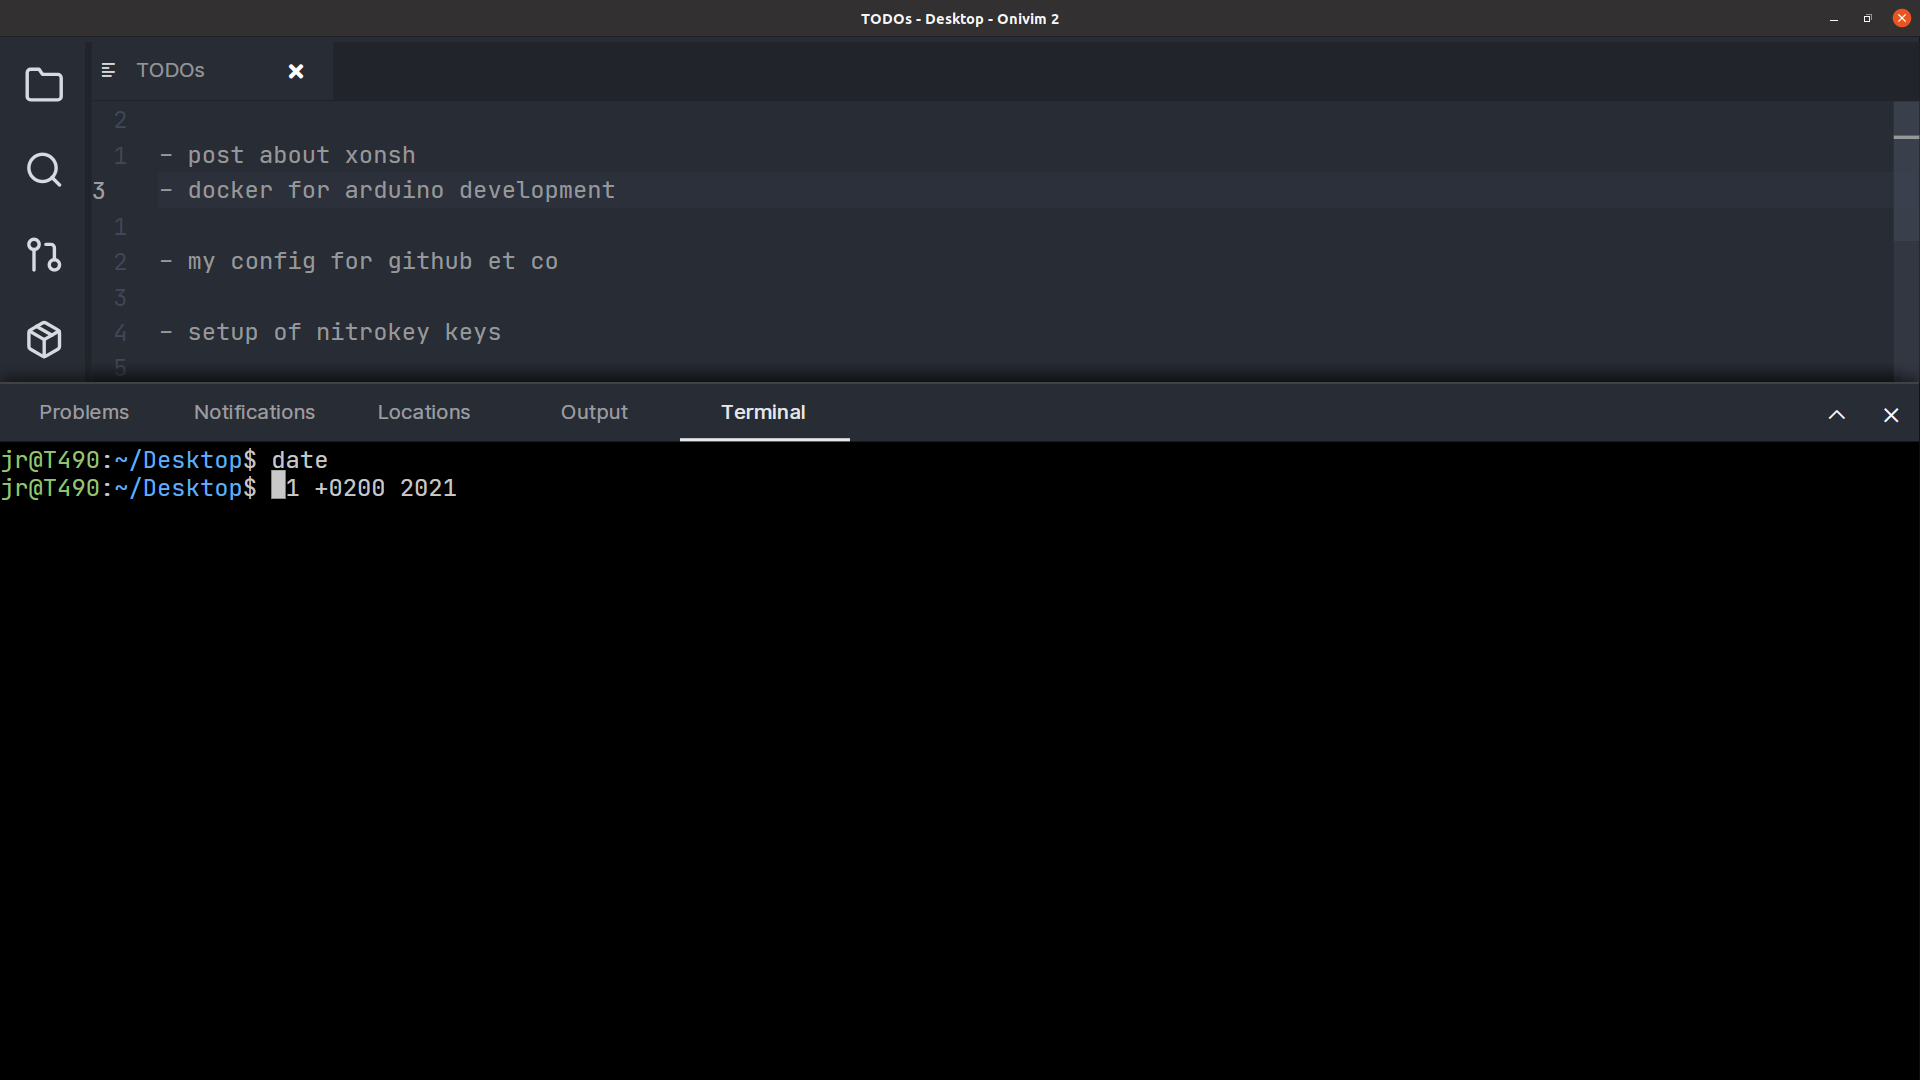The width and height of the screenshot is (1920, 1080).
Task: Open the Notifications tab
Action: (x=254, y=412)
